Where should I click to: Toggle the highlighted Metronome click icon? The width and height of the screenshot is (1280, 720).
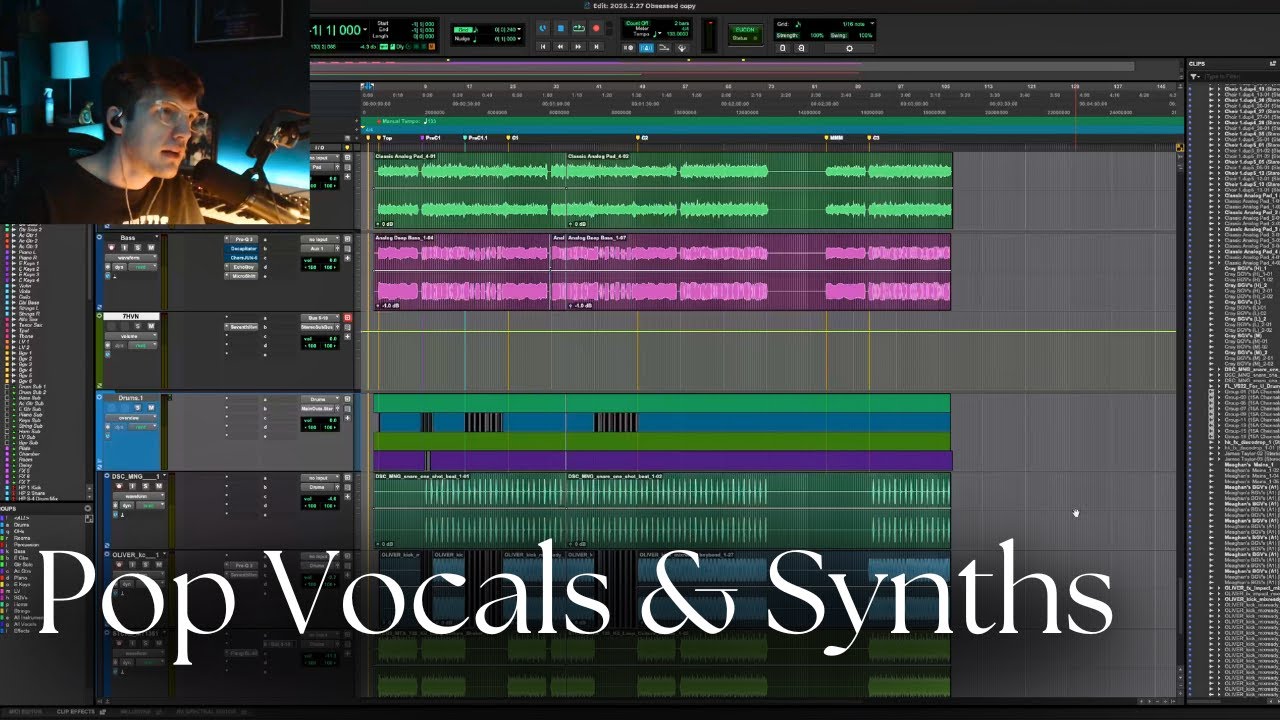pyautogui.click(x=646, y=47)
